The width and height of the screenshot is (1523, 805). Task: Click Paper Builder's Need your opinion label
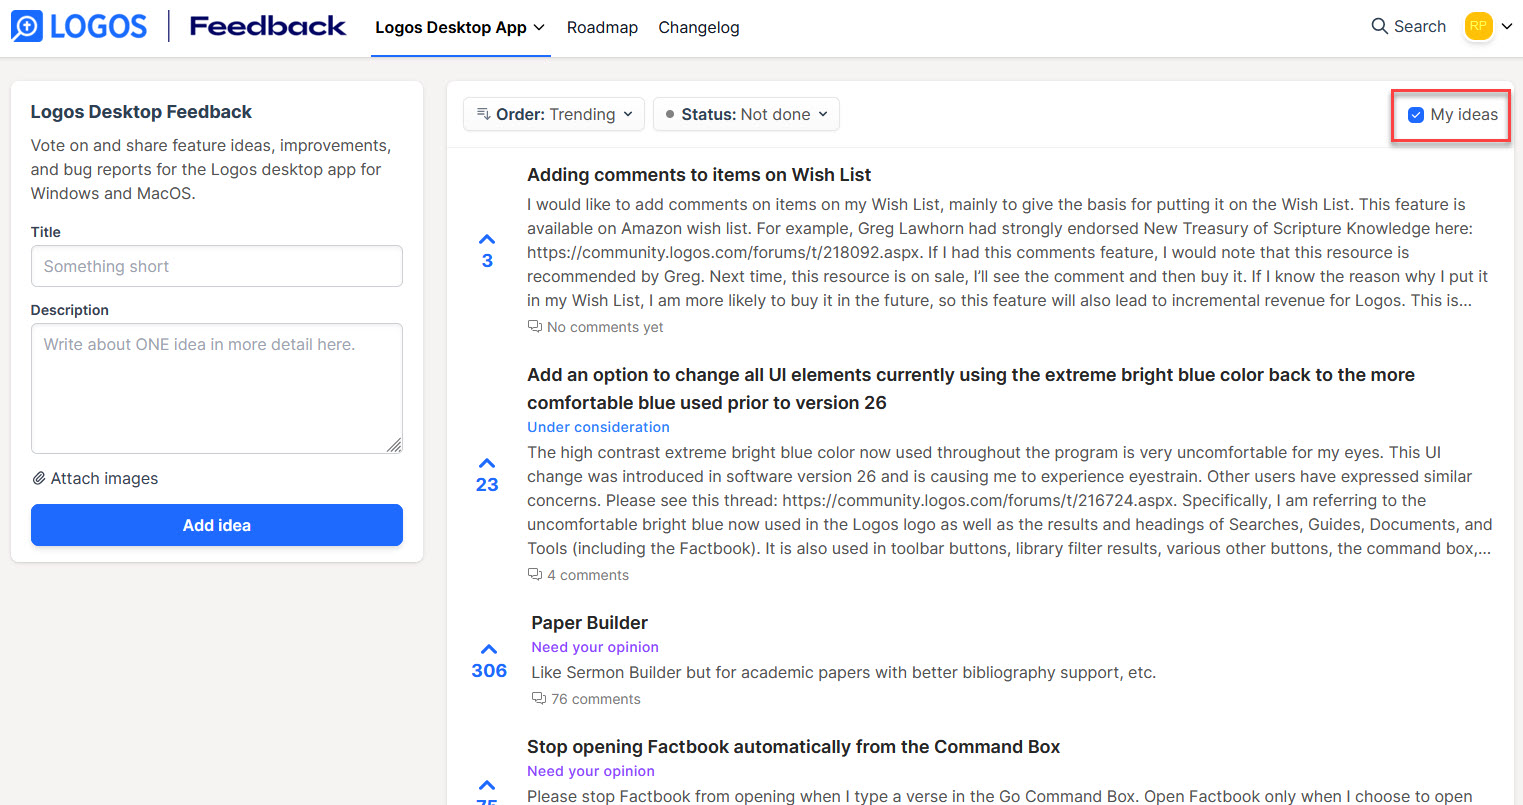click(595, 647)
